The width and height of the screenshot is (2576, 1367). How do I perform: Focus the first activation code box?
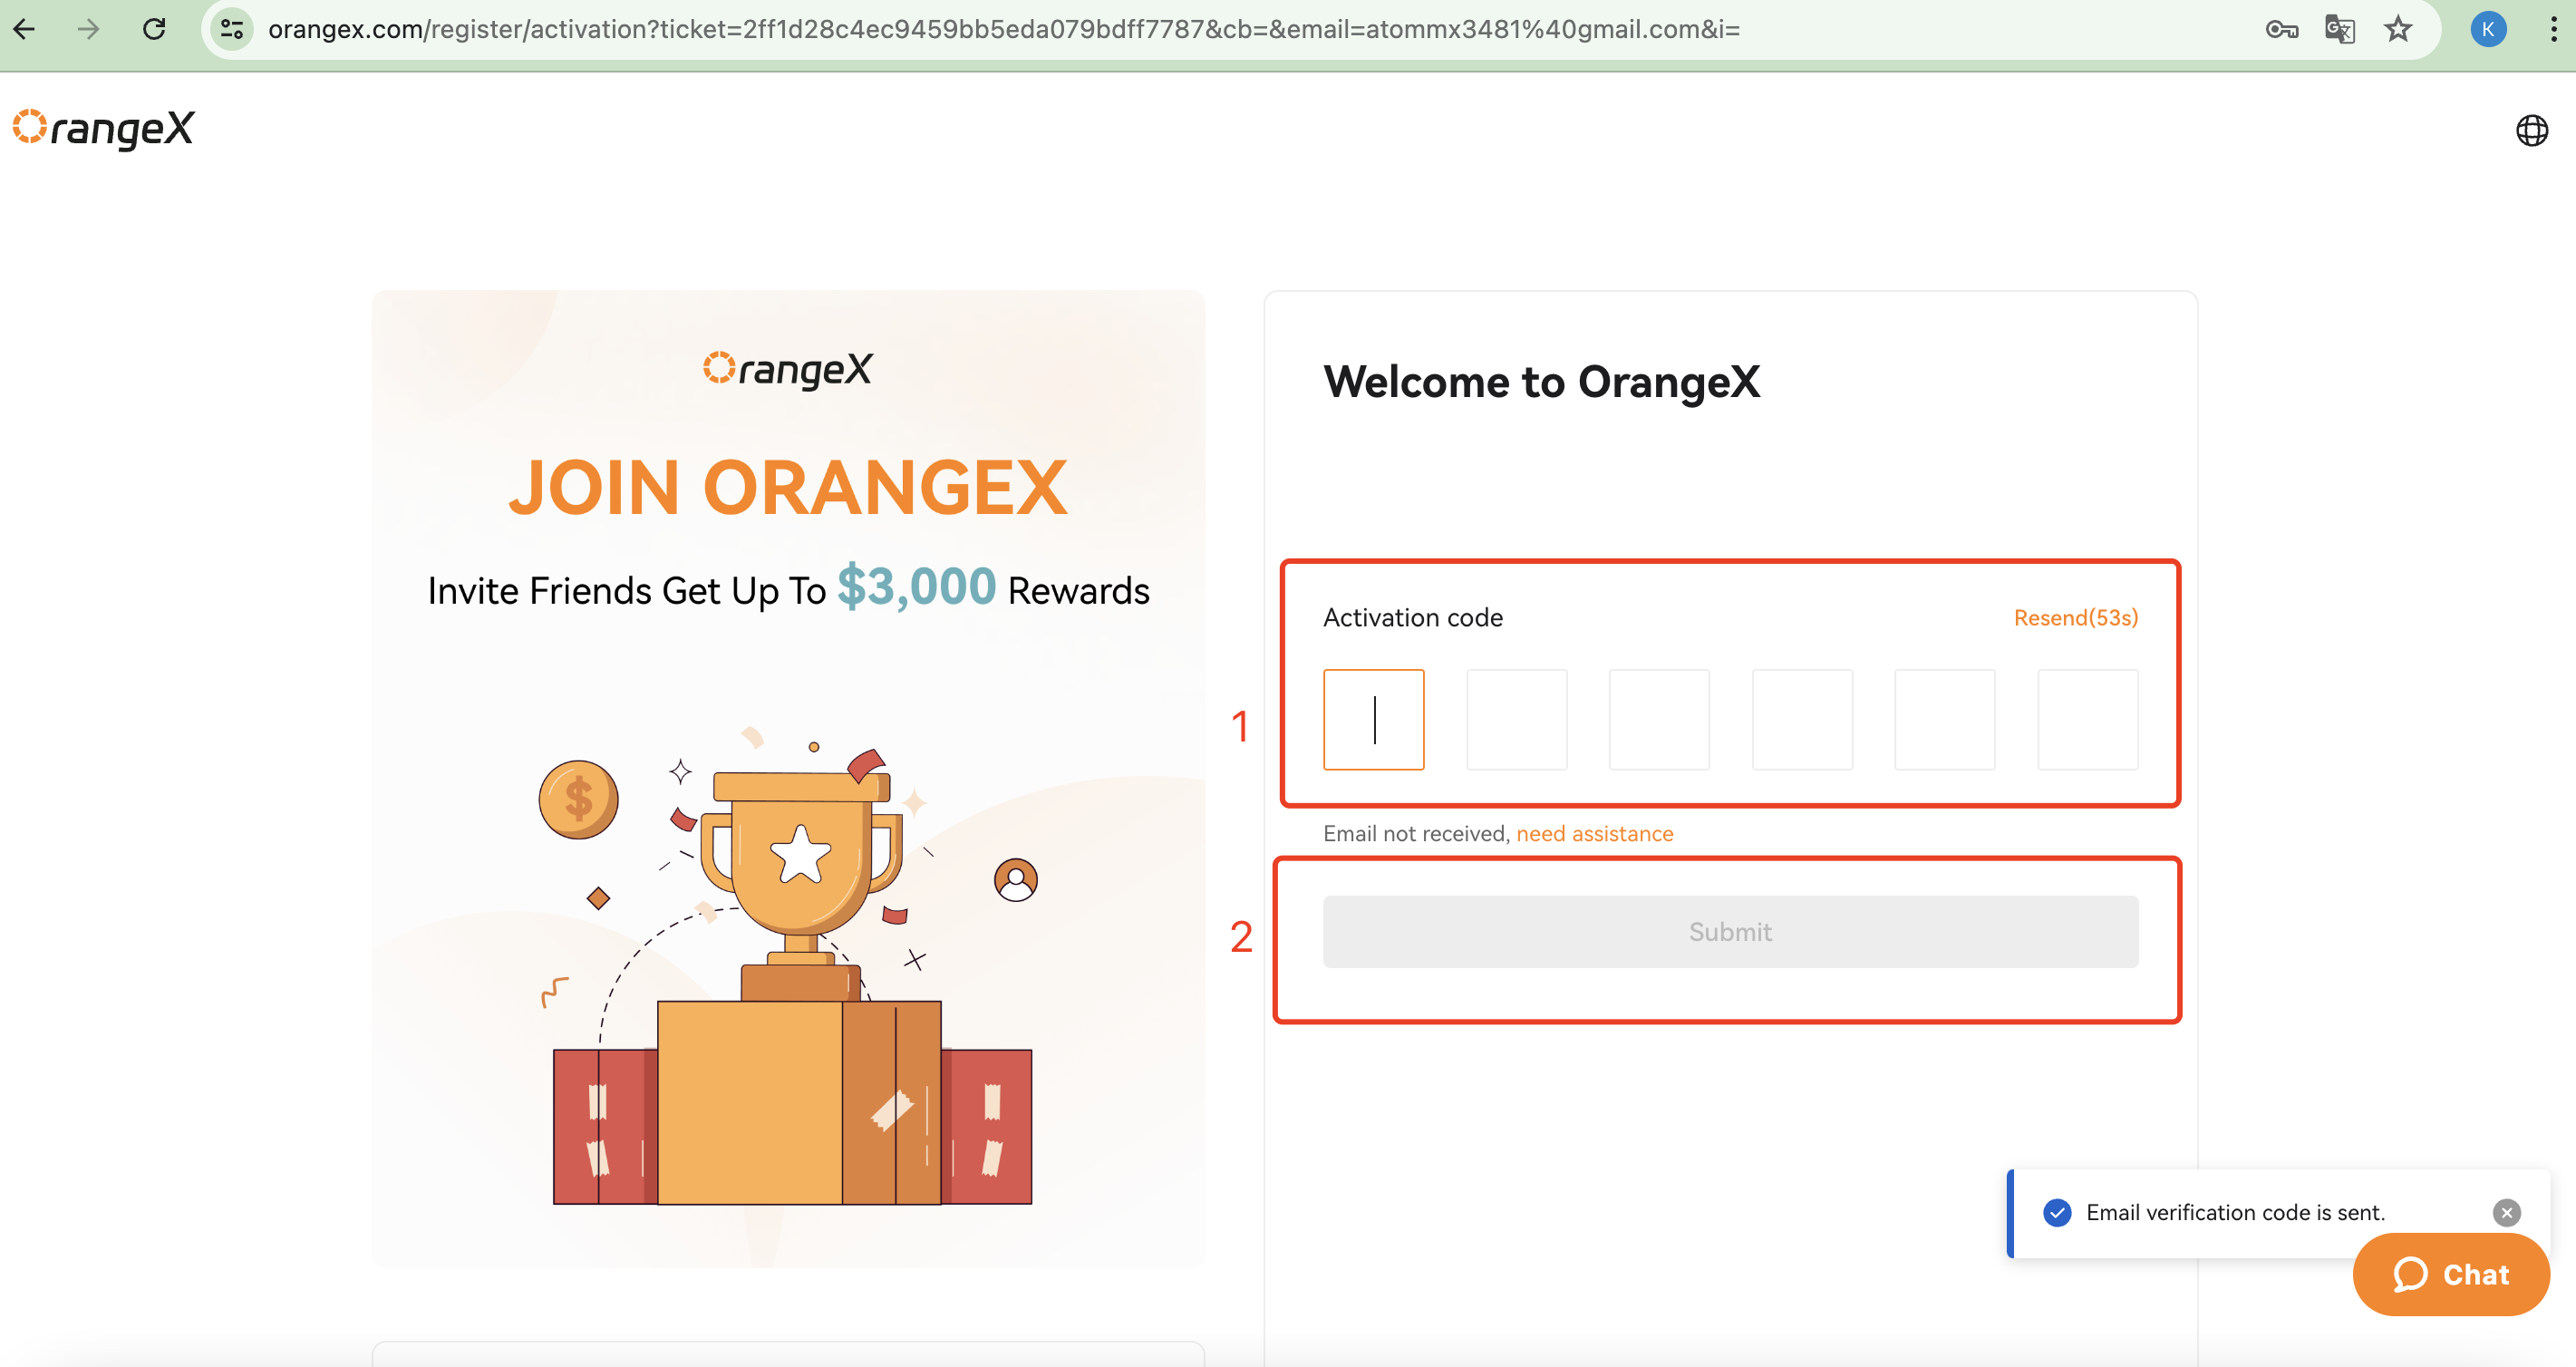click(x=1373, y=719)
